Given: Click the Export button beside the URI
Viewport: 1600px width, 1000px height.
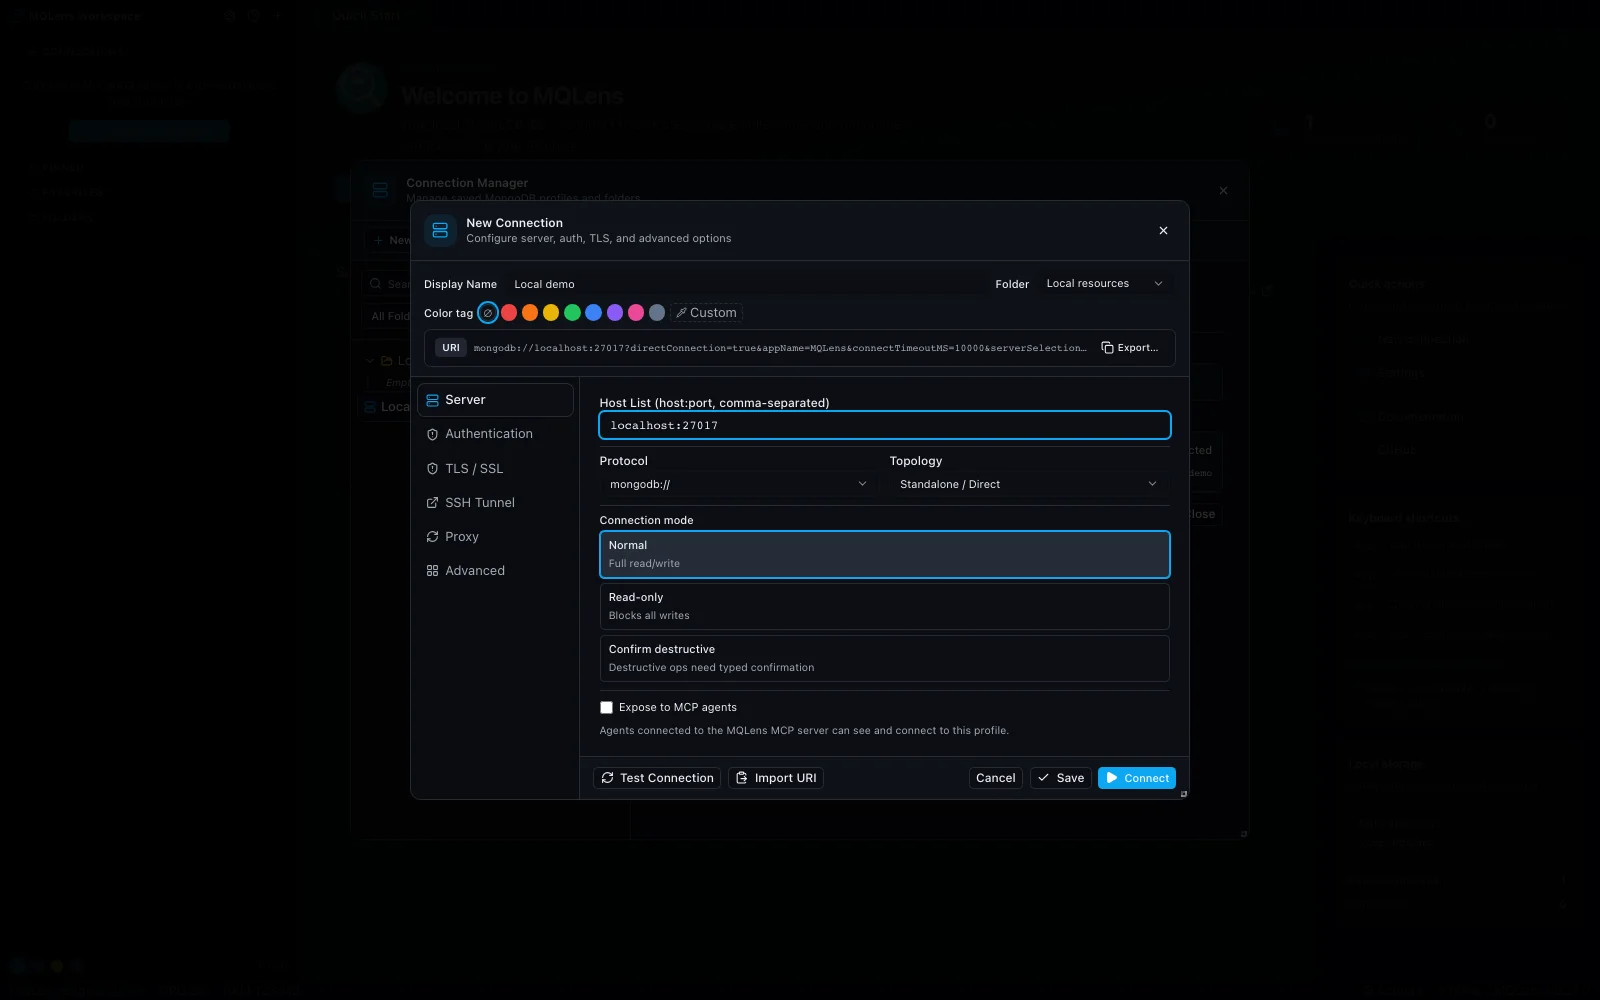Looking at the screenshot, I should tap(1130, 348).
